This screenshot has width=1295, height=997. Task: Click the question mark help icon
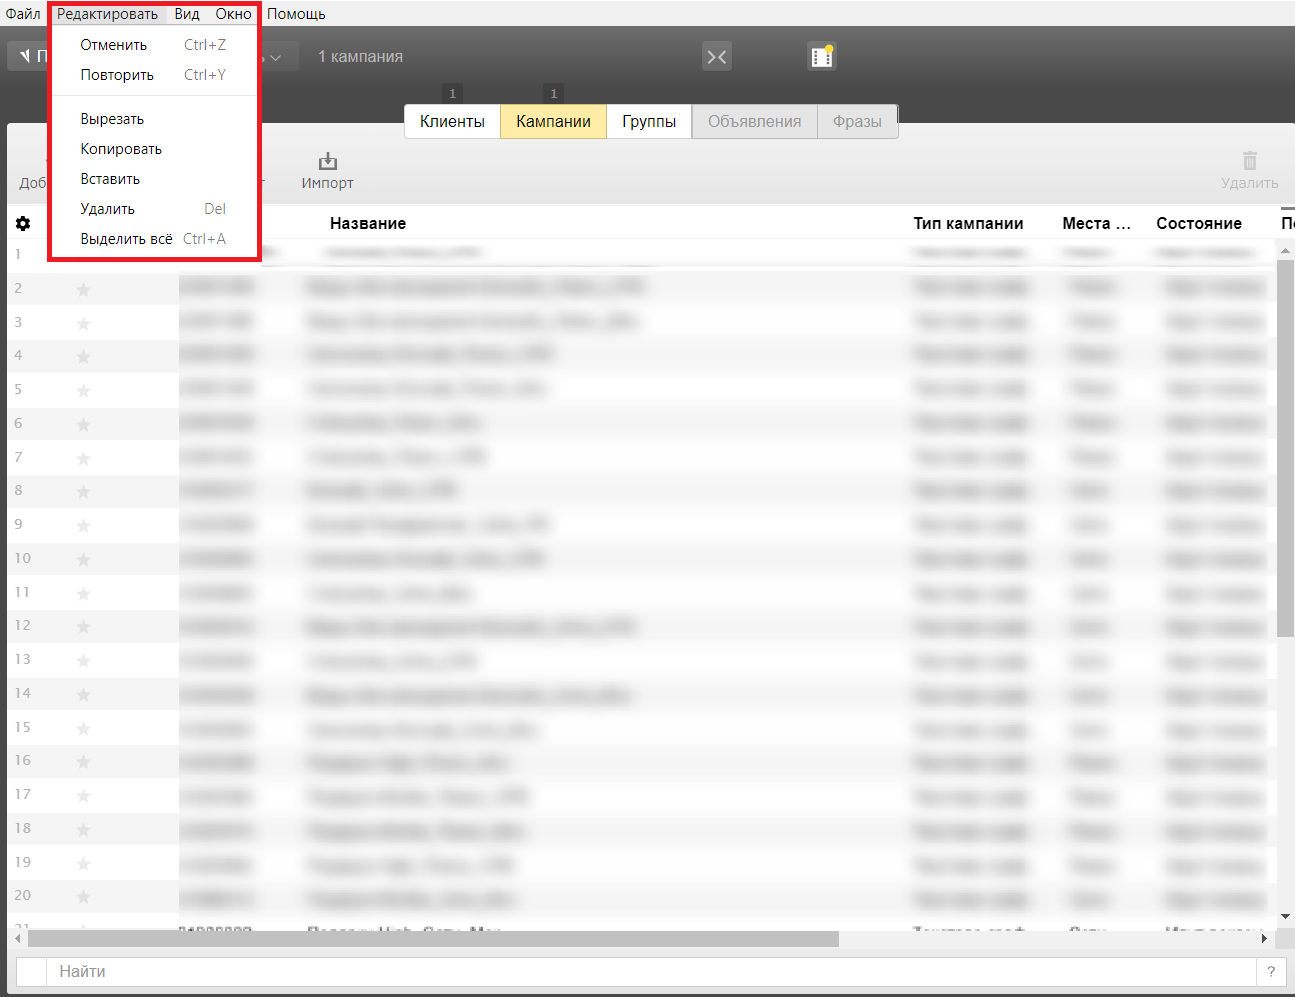pyautogui.click(x=1271, y=971)
